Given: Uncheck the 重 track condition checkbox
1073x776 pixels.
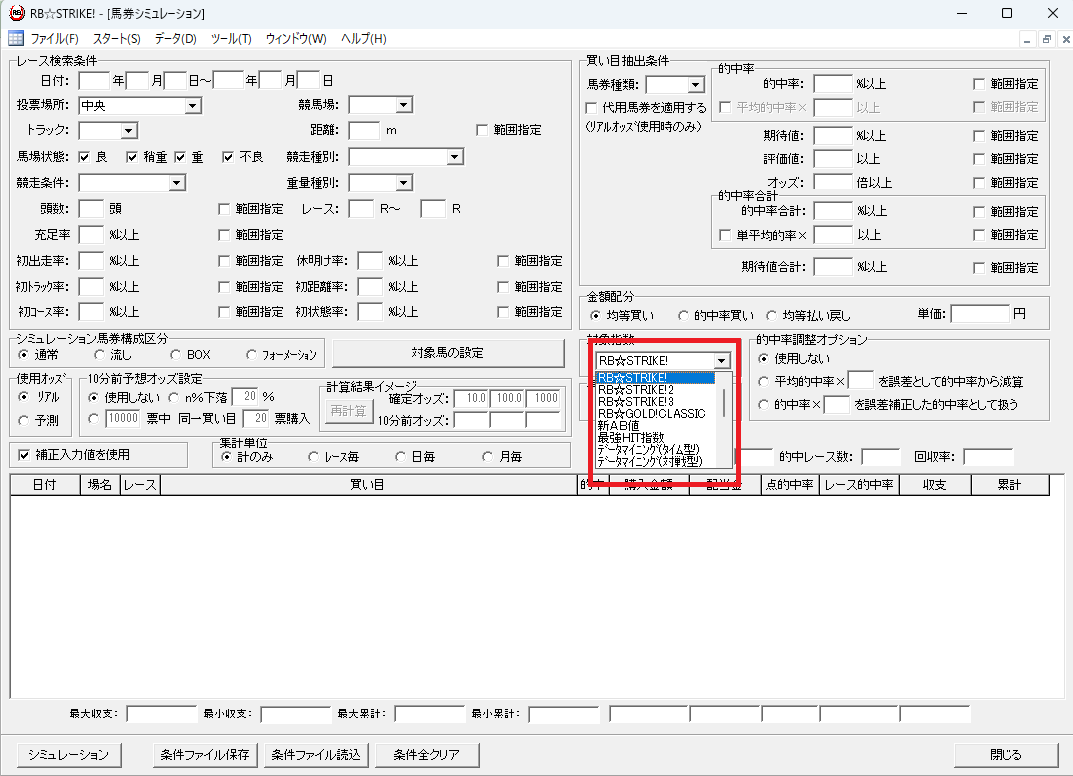Looking at the screenshot, I should 180,157.
